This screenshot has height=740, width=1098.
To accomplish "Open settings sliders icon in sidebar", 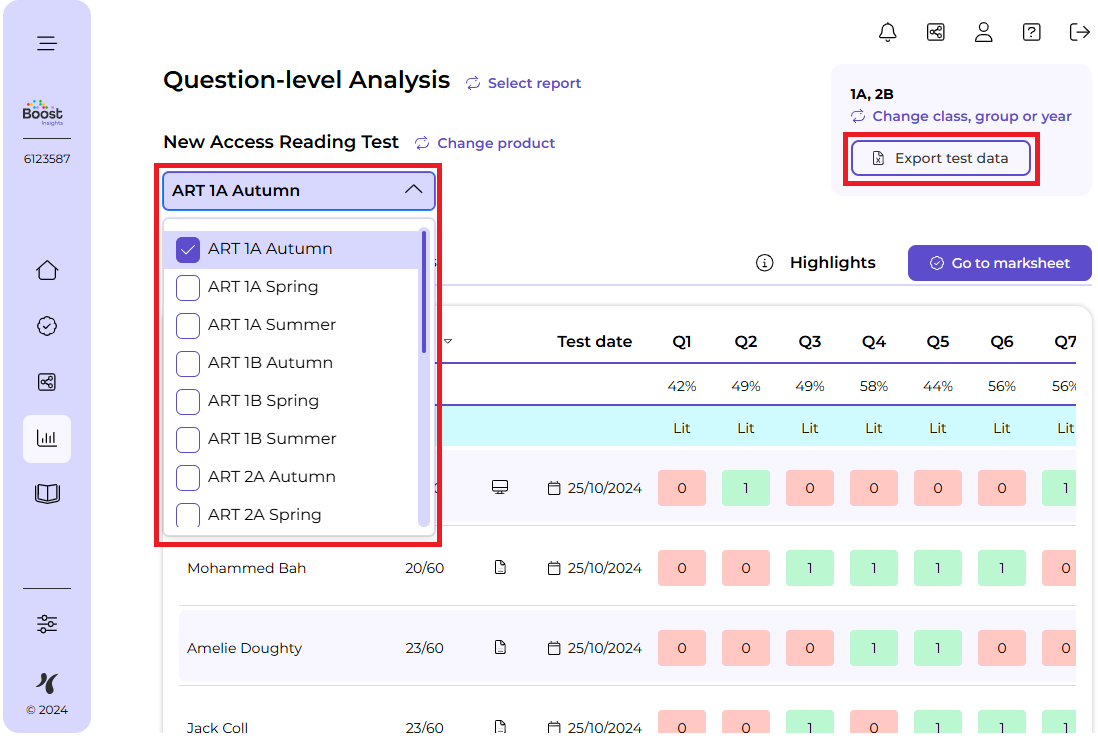I will click(47, 624).
